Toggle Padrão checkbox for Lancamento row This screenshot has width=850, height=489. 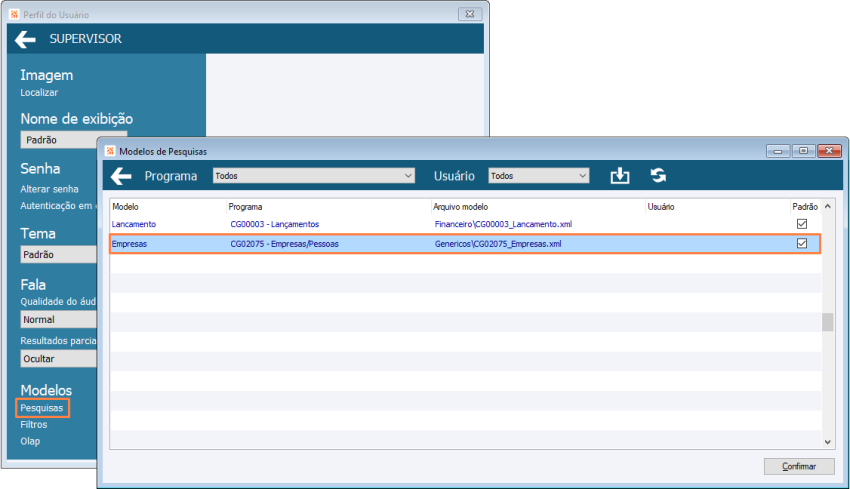802,224
